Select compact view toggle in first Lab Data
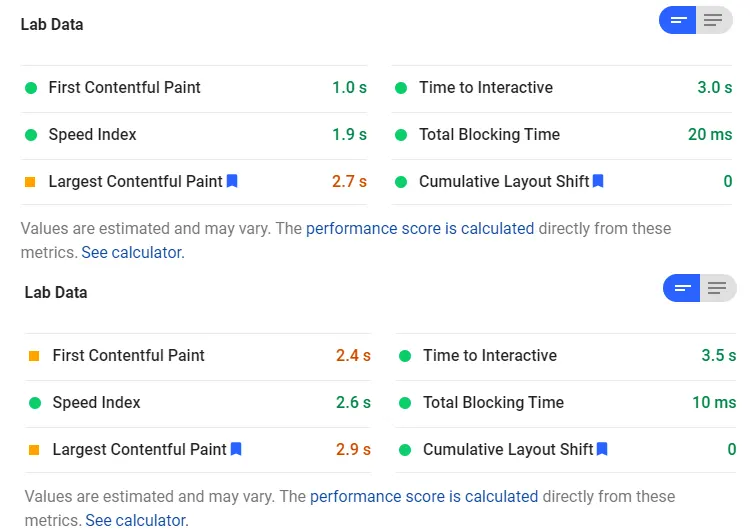Image resolution: width=750 pixels, height=530 pixels. pos(678,20)
